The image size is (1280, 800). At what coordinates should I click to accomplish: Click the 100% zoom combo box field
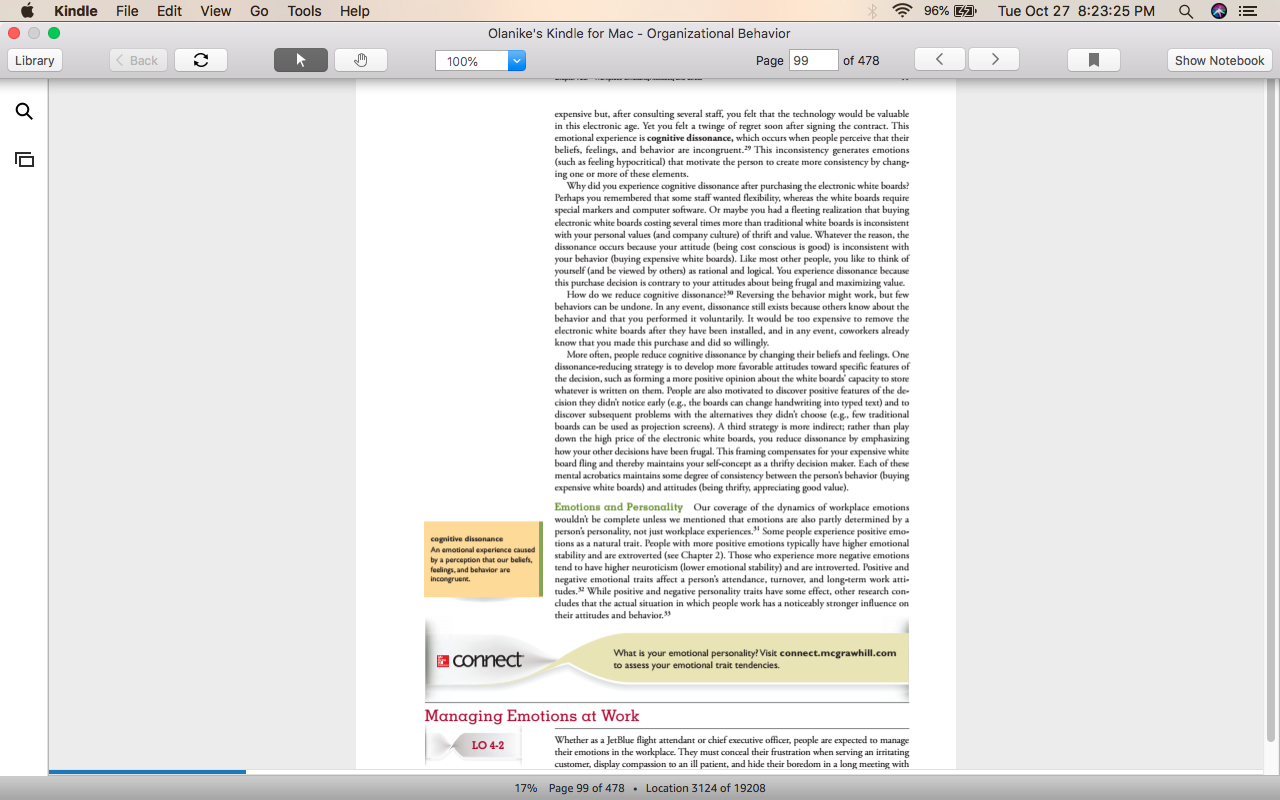(x=480, y=61)
